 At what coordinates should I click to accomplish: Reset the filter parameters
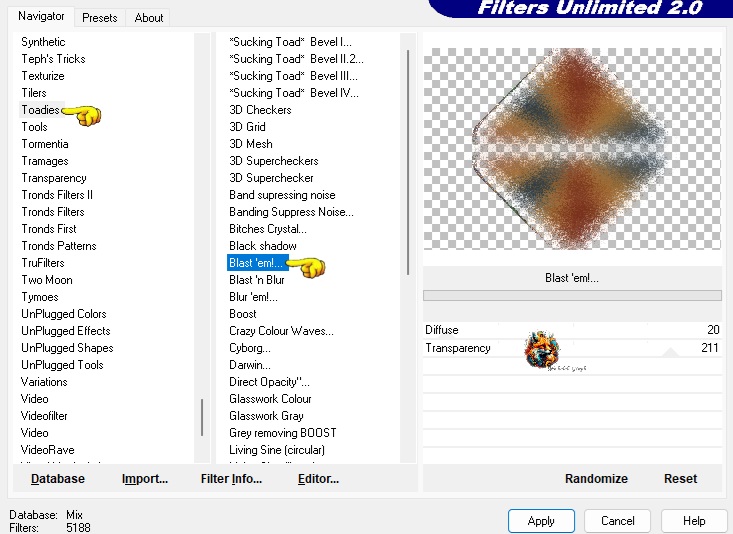680,479
